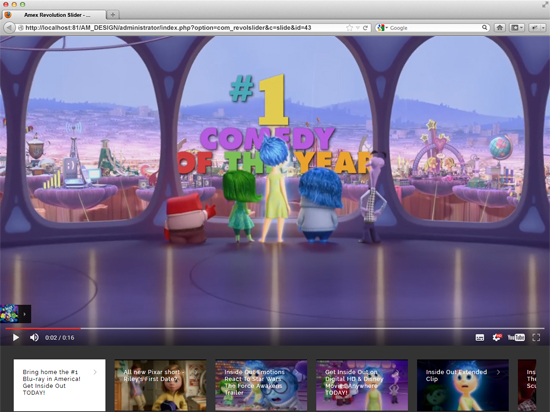Open playlist thumbnail on video
This screenshot has height=412, width=550.
[x=10, y=314]
